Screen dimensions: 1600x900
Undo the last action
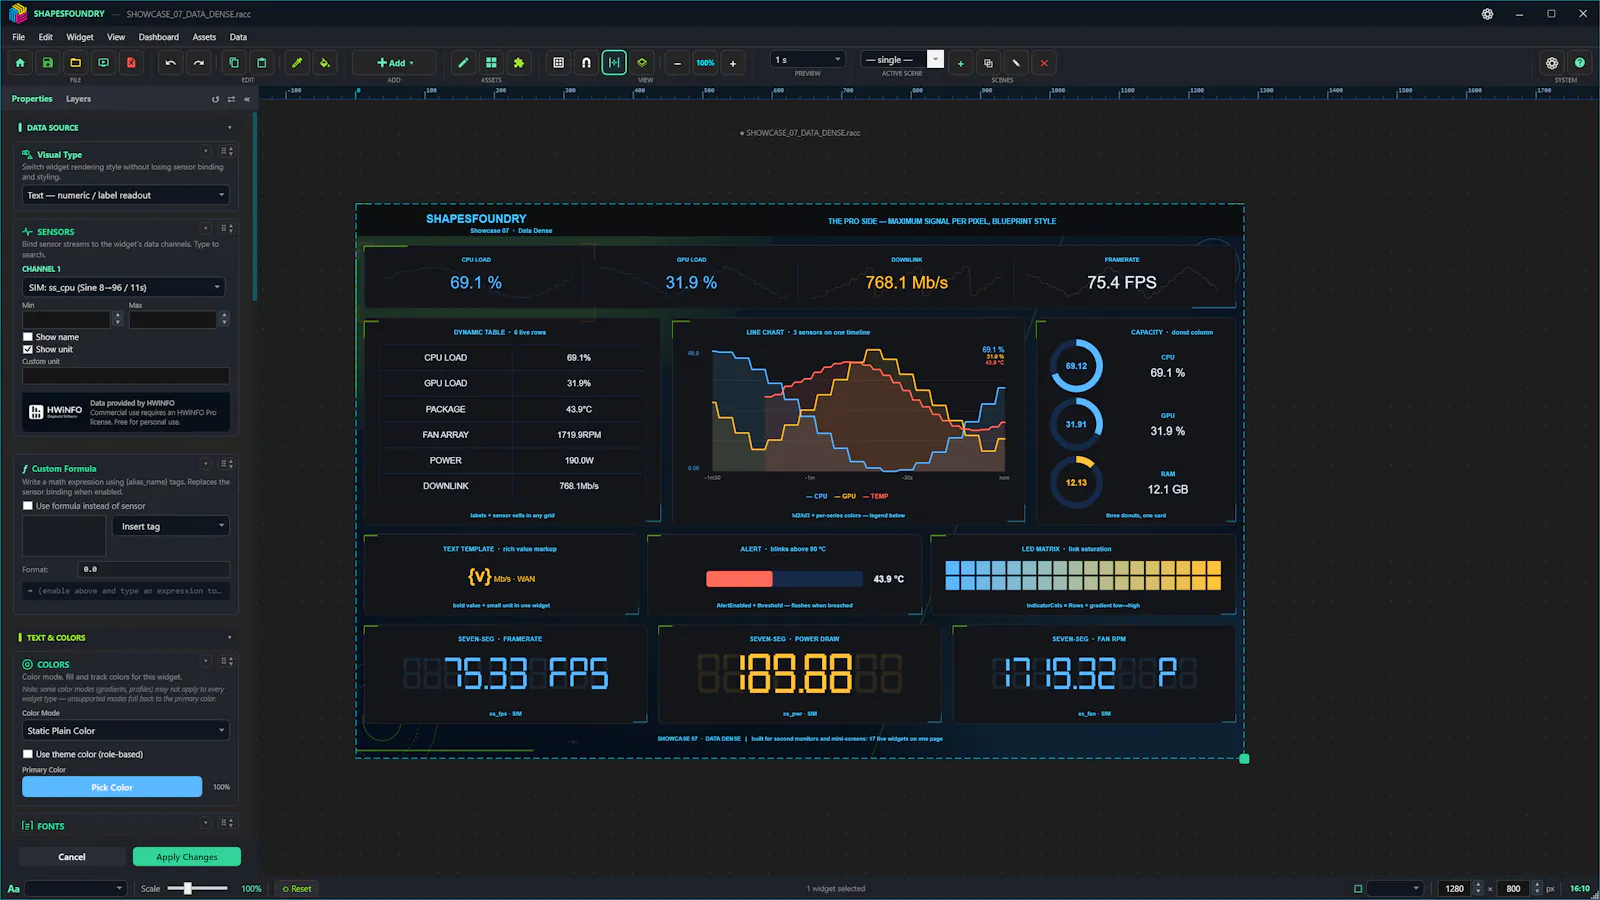pyautogui.click(x=171, y=63)
